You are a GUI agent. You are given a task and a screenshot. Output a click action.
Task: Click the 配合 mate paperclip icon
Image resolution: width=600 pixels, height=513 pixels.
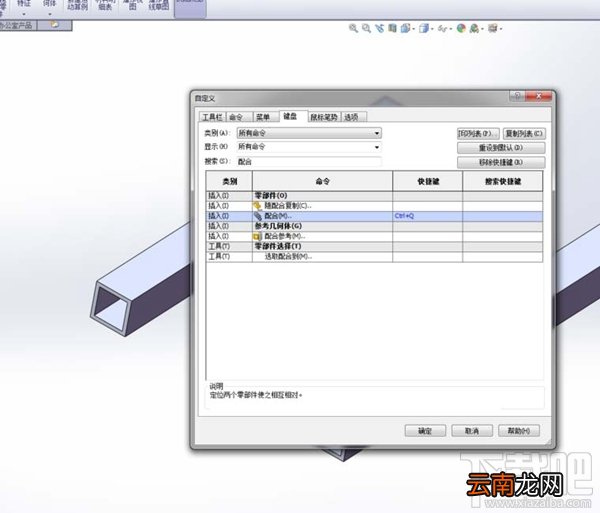point(258,217)
